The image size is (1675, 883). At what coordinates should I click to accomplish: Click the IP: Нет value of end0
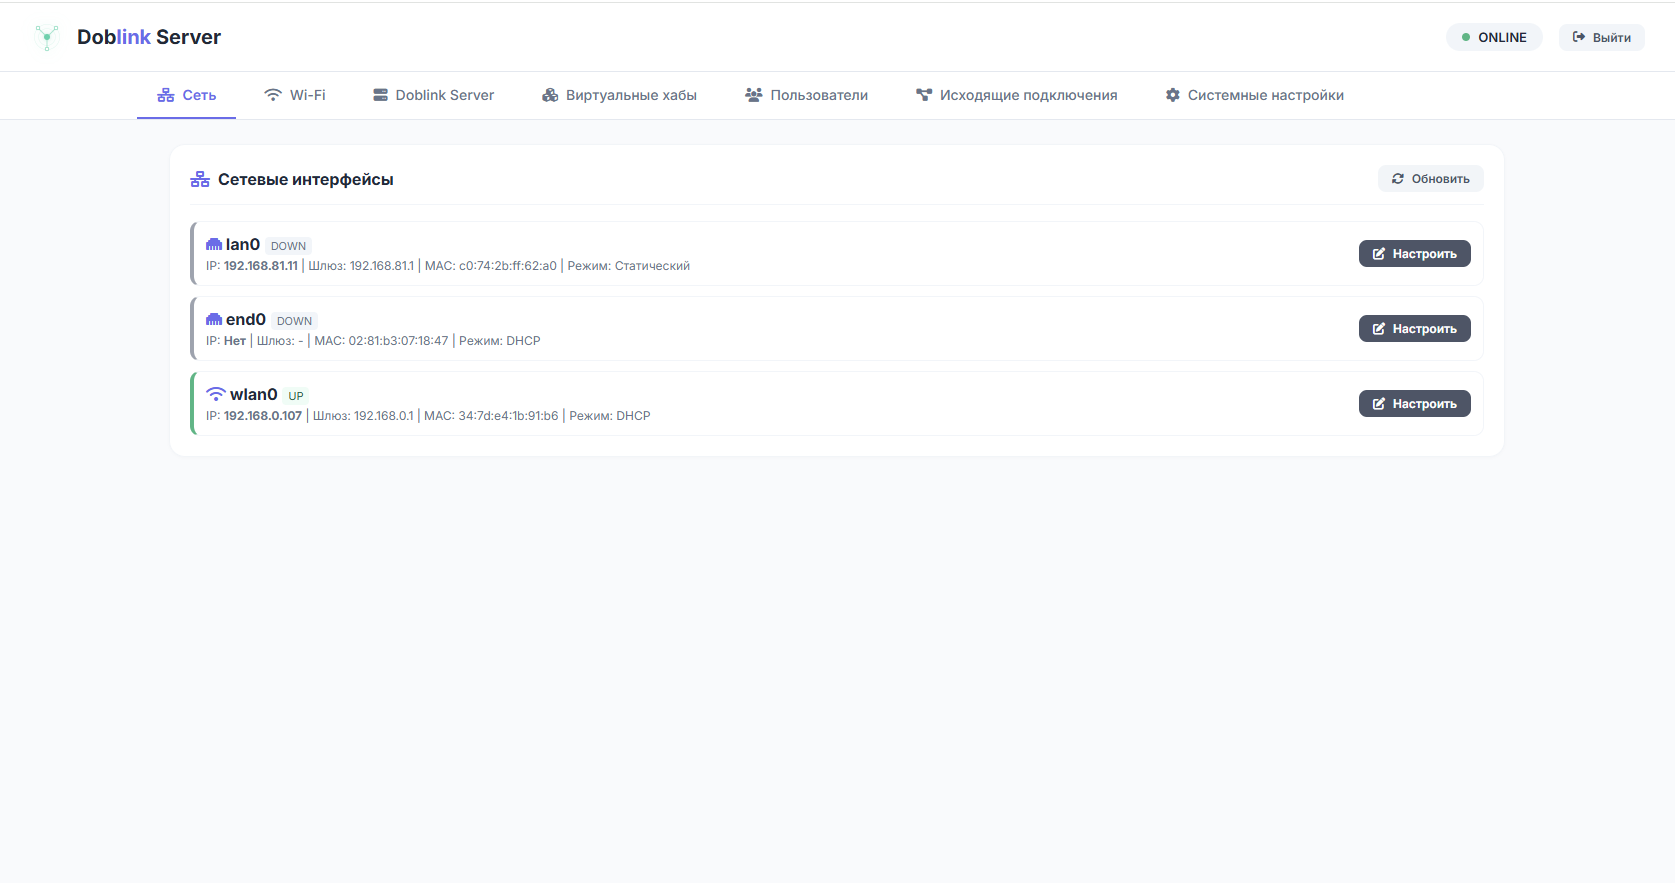(226, 341)
